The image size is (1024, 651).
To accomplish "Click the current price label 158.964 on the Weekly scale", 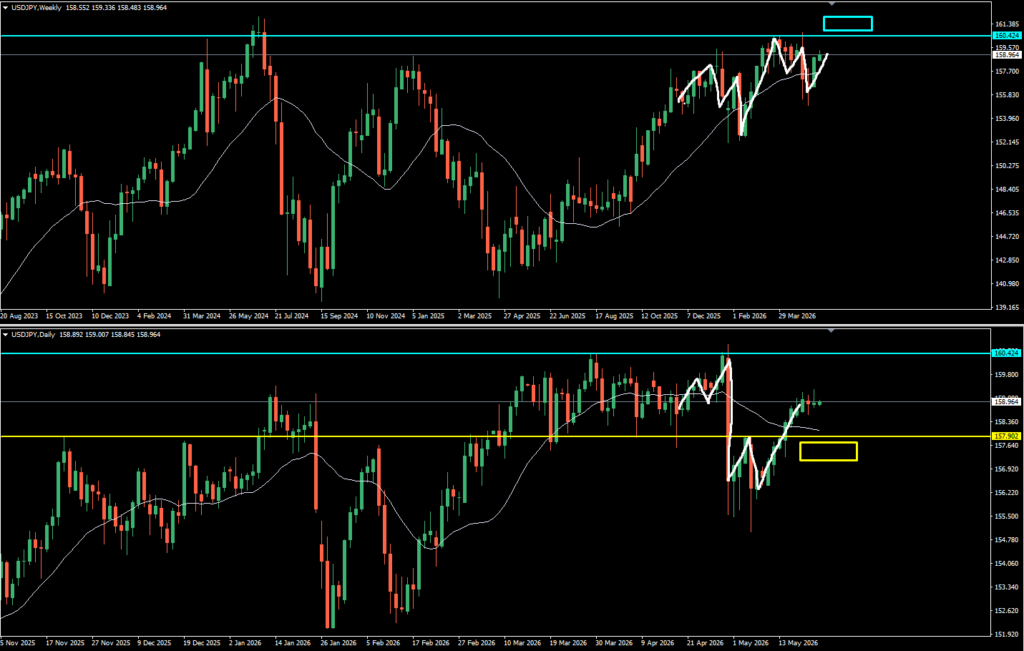I will 1006,55.
